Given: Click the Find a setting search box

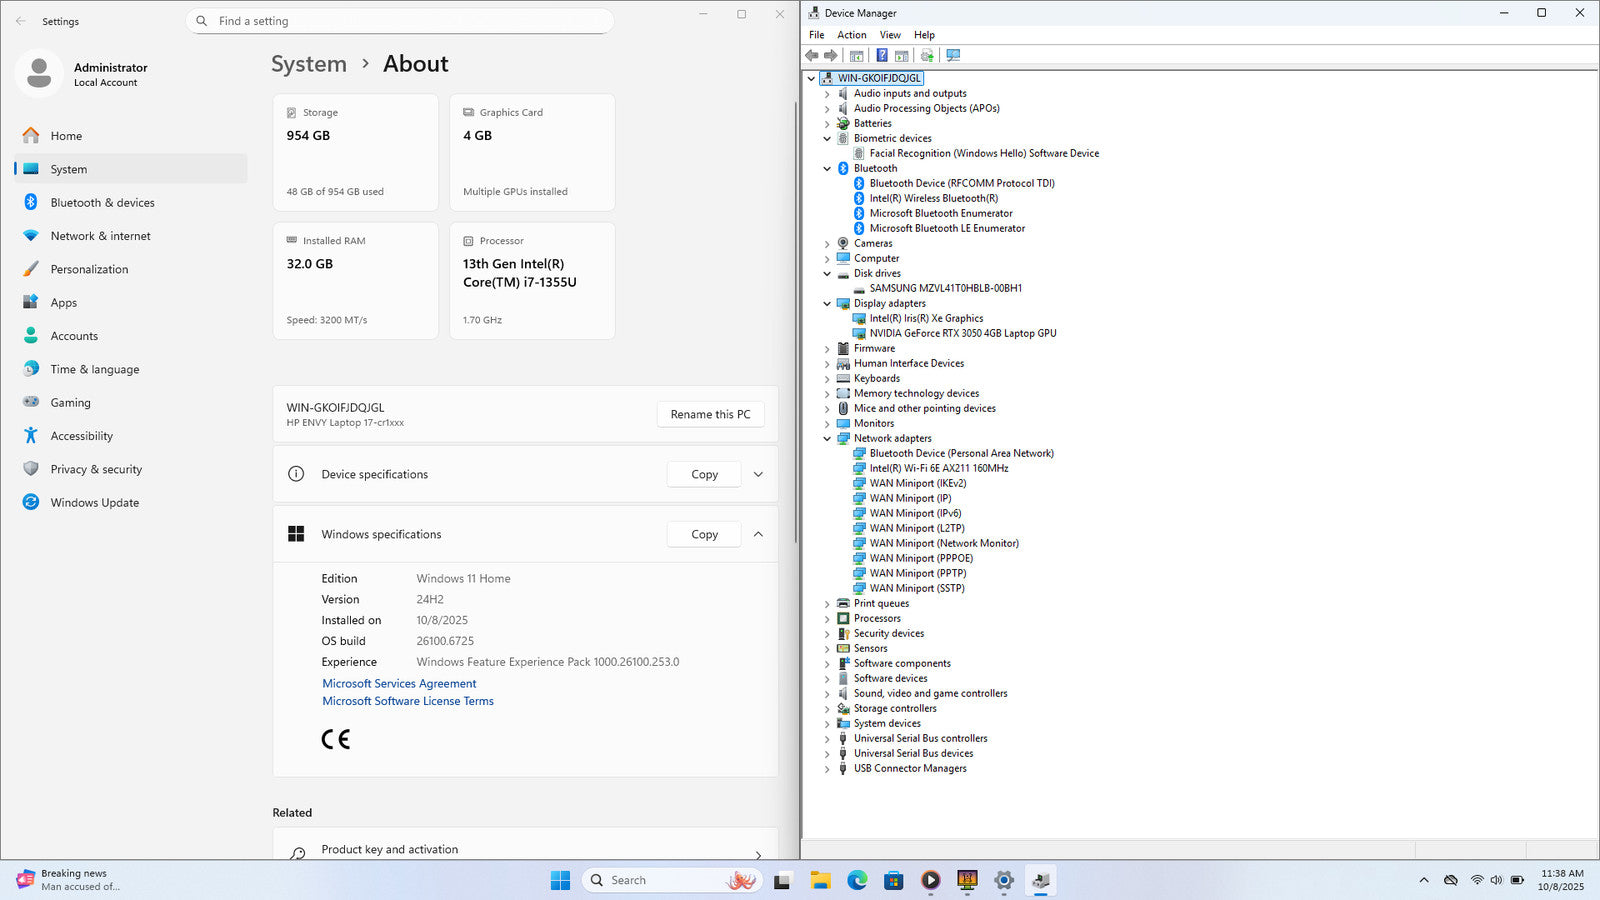Looking at the screenshot, I should [x=400, y=21].
